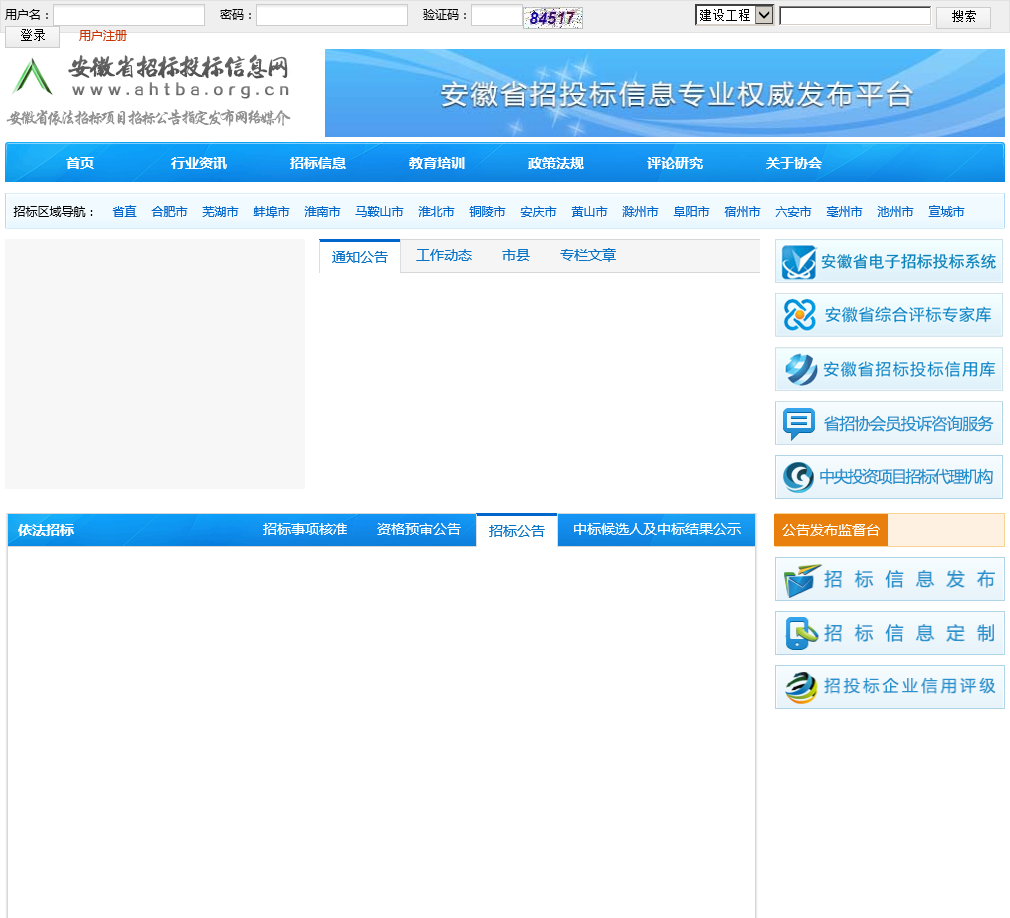The image size is (1010, 918).
Task: Select 芜湖市 in region navigation
Action: pyautogui.click(x=220, y=211)
